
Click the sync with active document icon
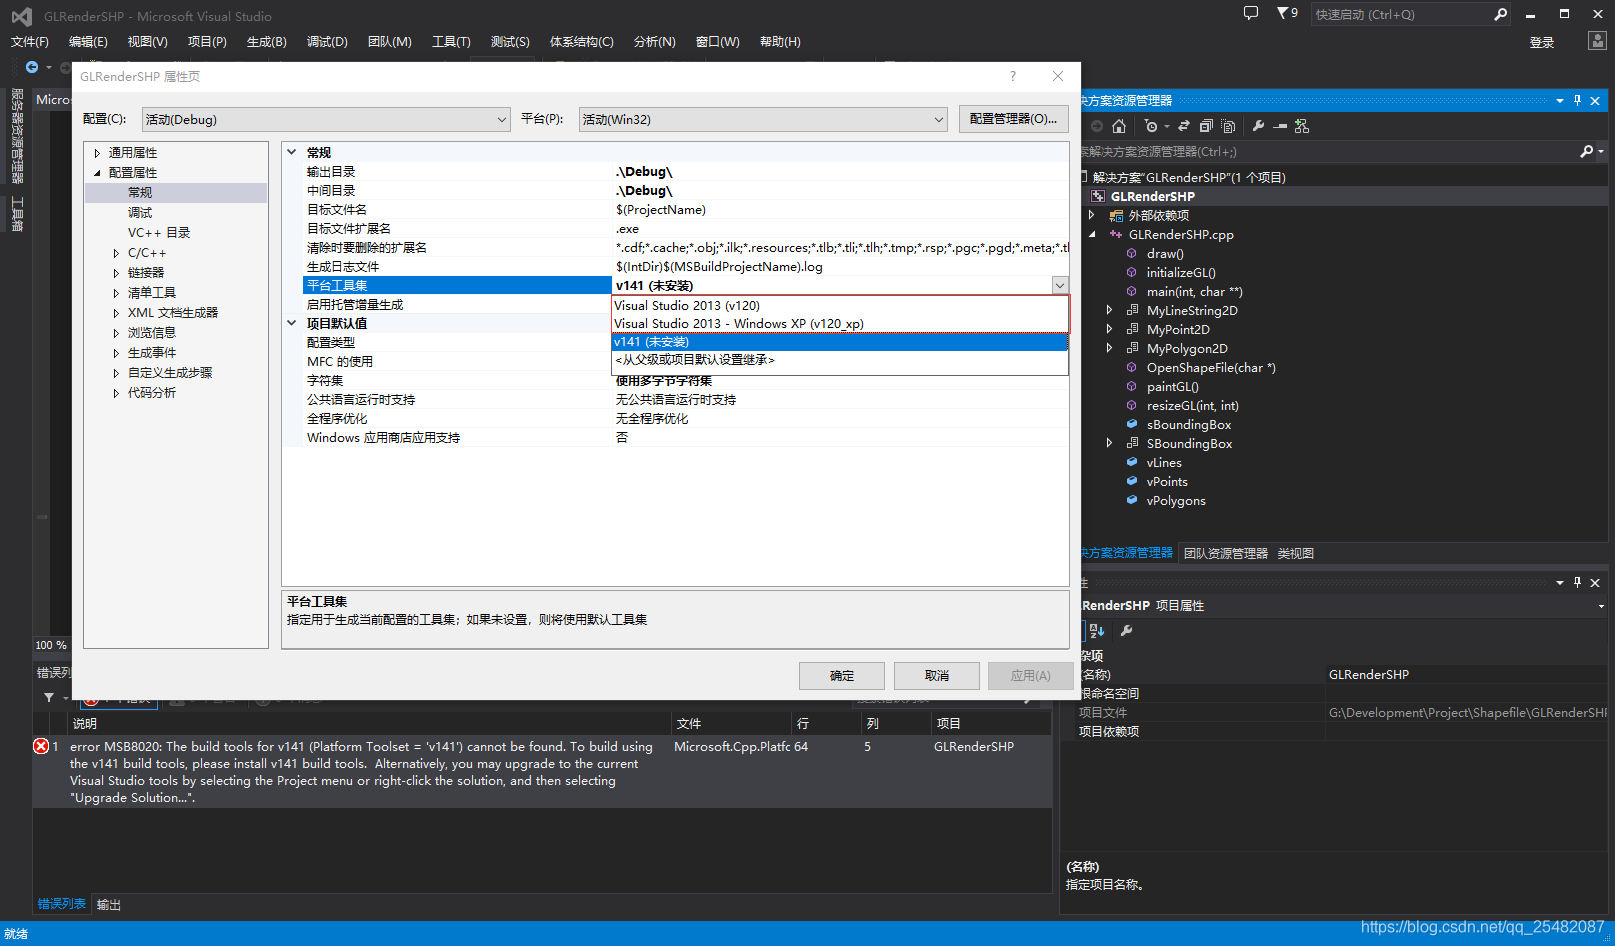tap(1184, 126)
